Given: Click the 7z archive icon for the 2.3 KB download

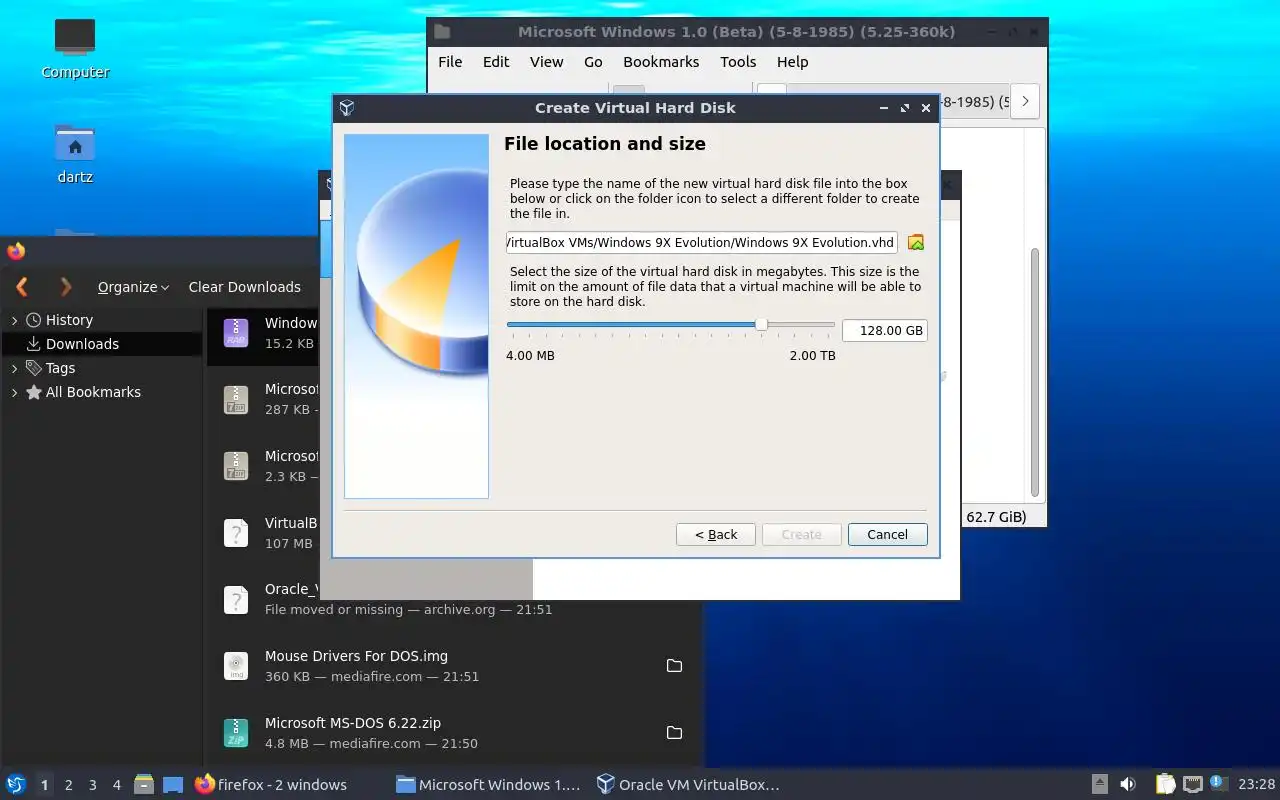Looking at the screenshot, I should coord(235,465).
